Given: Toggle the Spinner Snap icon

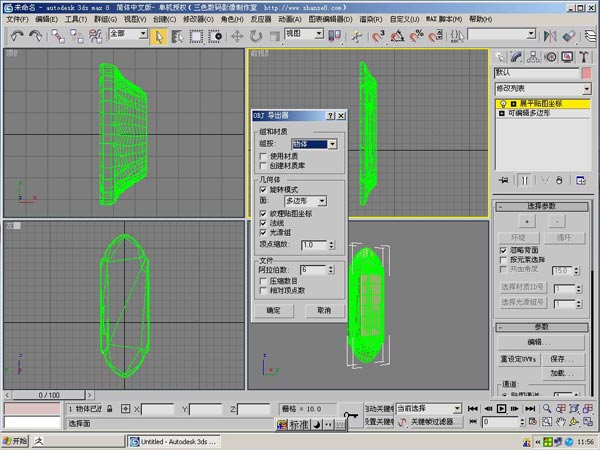Looking at the screenshot, I should point(435,36).
